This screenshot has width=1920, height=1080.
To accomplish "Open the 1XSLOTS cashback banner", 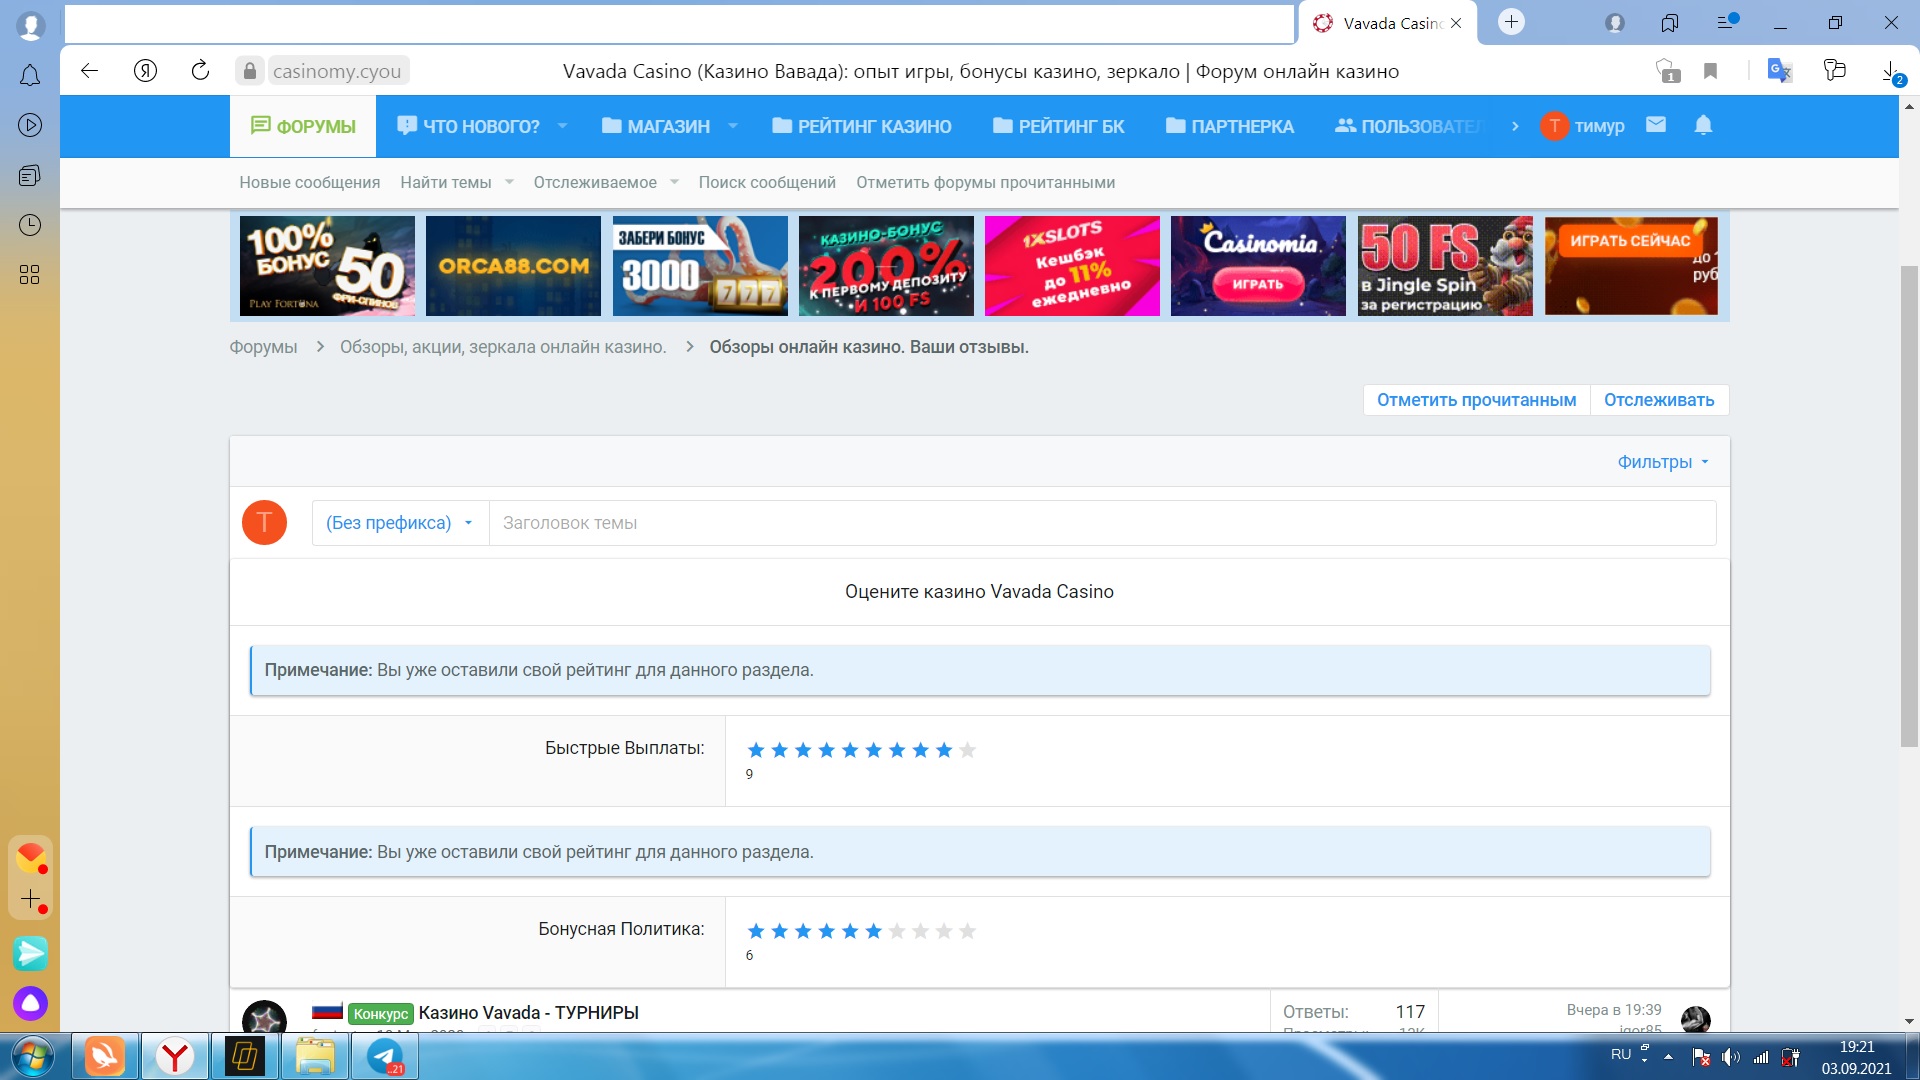I will [1072, 266].
